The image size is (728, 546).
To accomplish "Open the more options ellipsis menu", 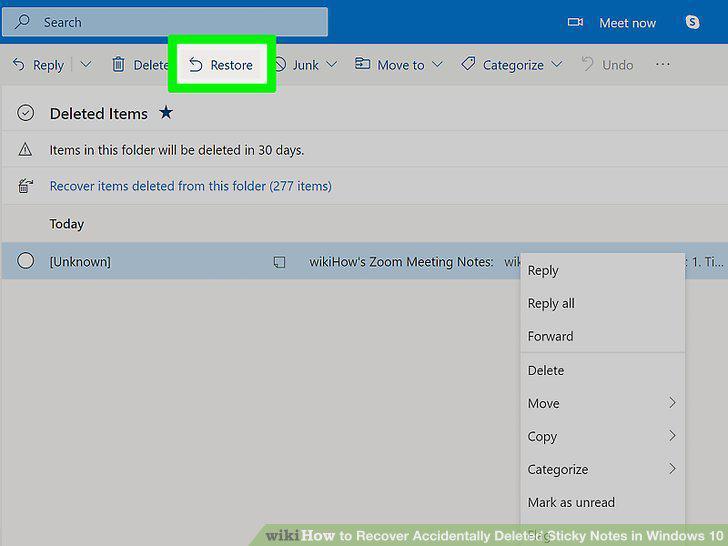I will pyautogui.click(x=663, y=65).
